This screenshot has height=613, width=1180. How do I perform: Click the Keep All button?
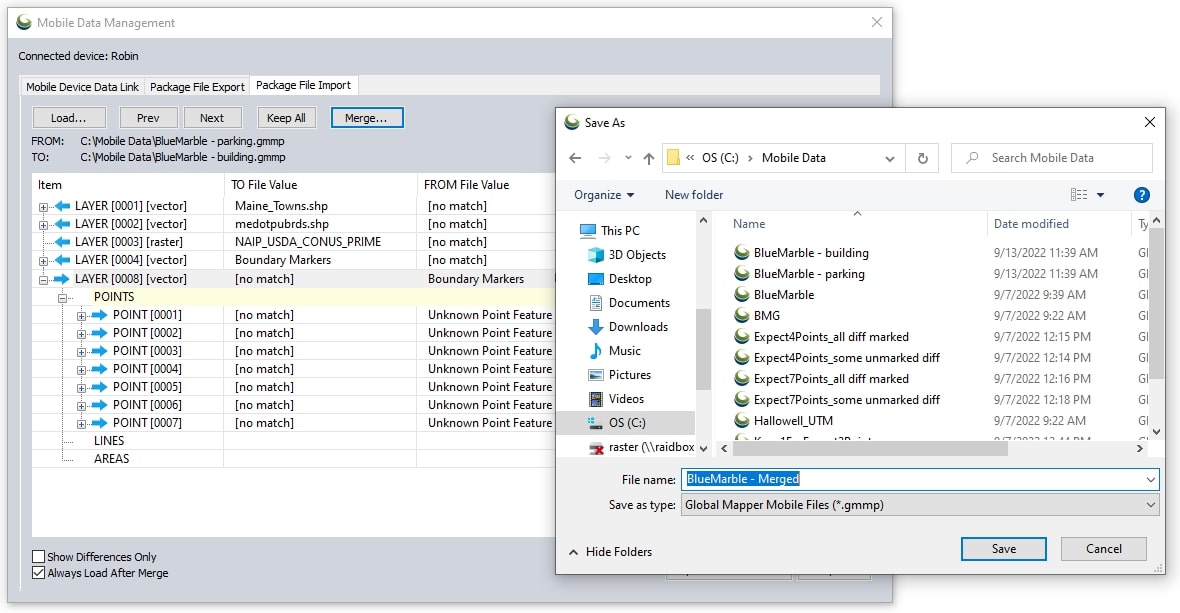(286, 118)
